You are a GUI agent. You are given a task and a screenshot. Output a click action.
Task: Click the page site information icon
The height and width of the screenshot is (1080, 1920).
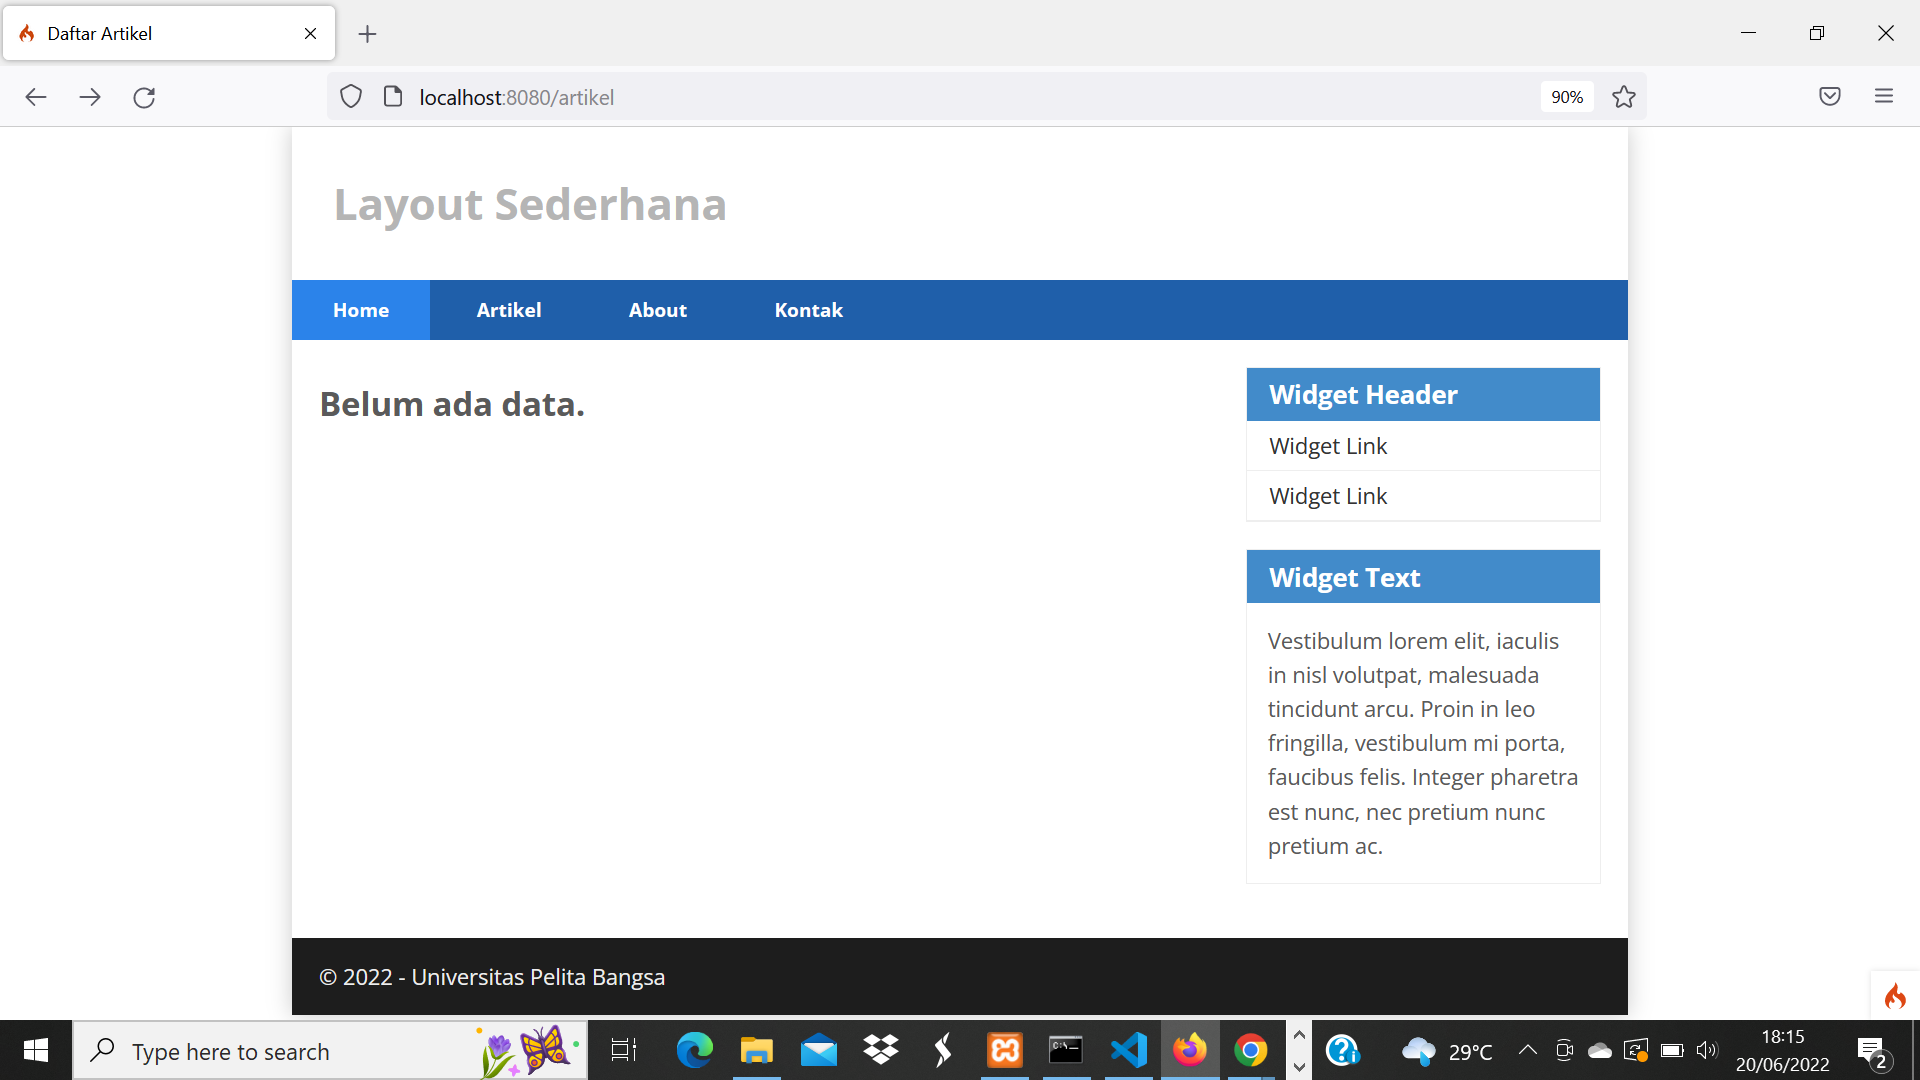click(x=393, y=97)
